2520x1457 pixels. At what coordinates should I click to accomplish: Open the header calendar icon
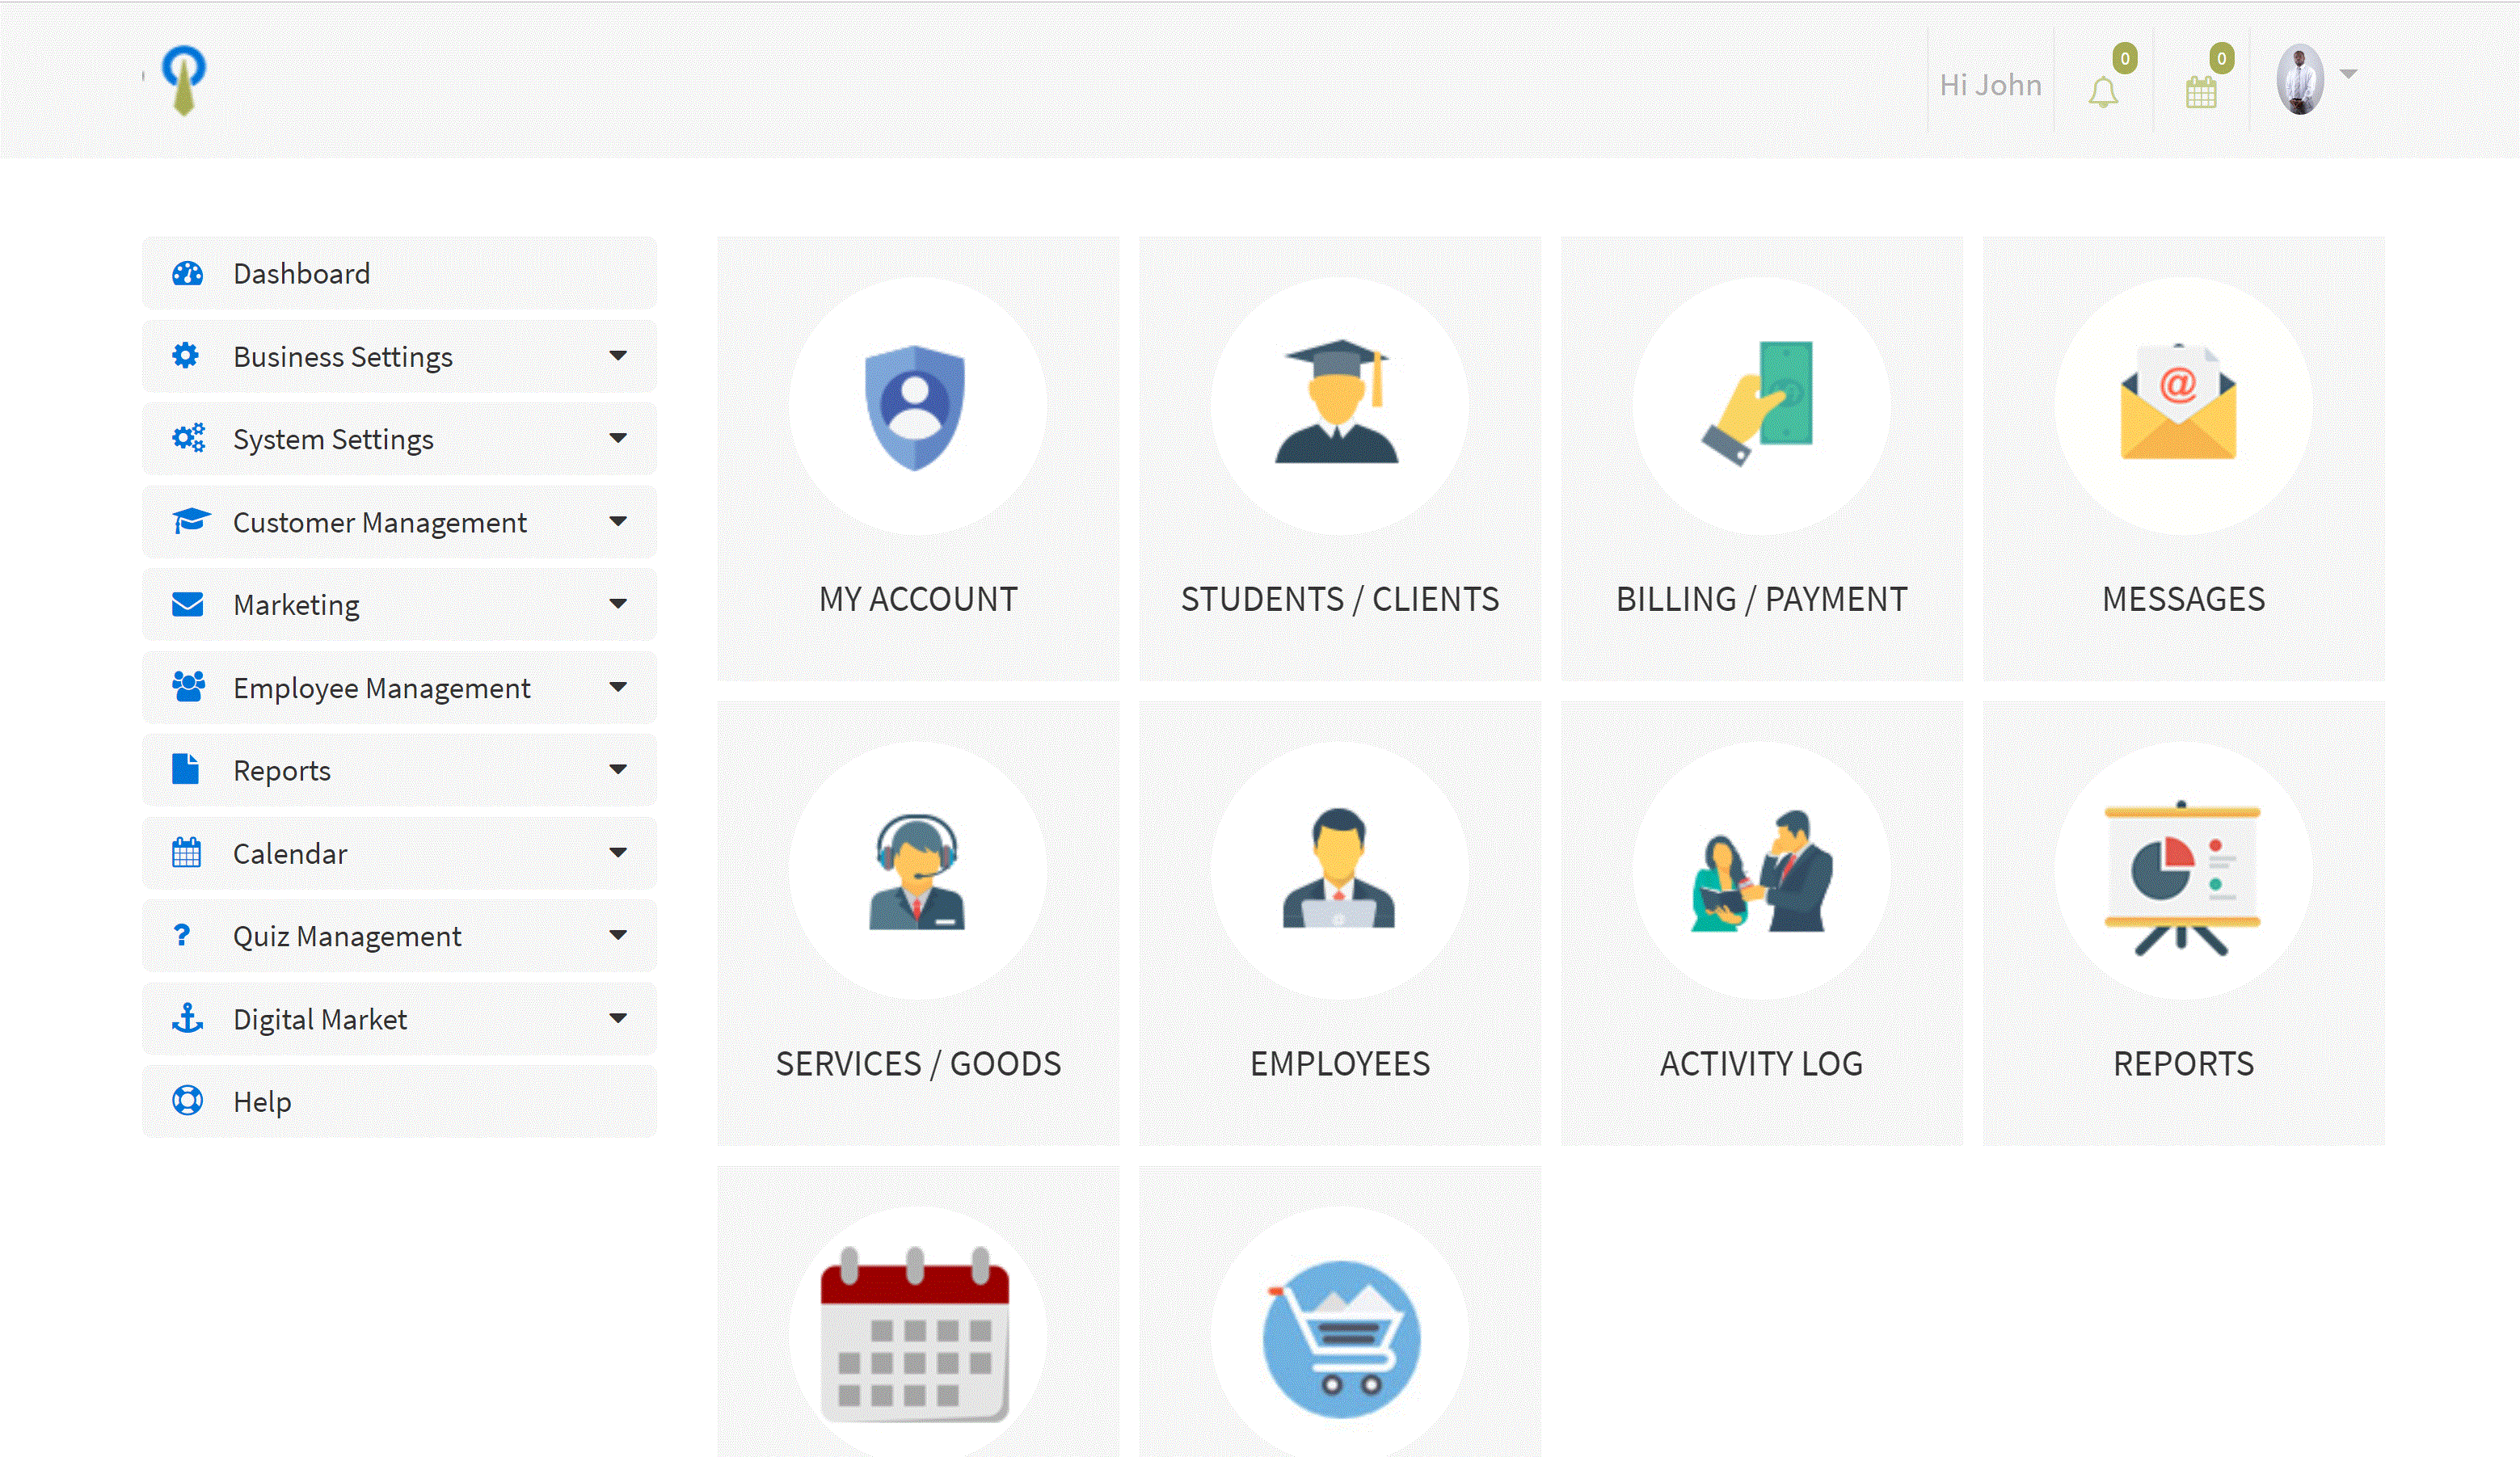point(2200,92)
